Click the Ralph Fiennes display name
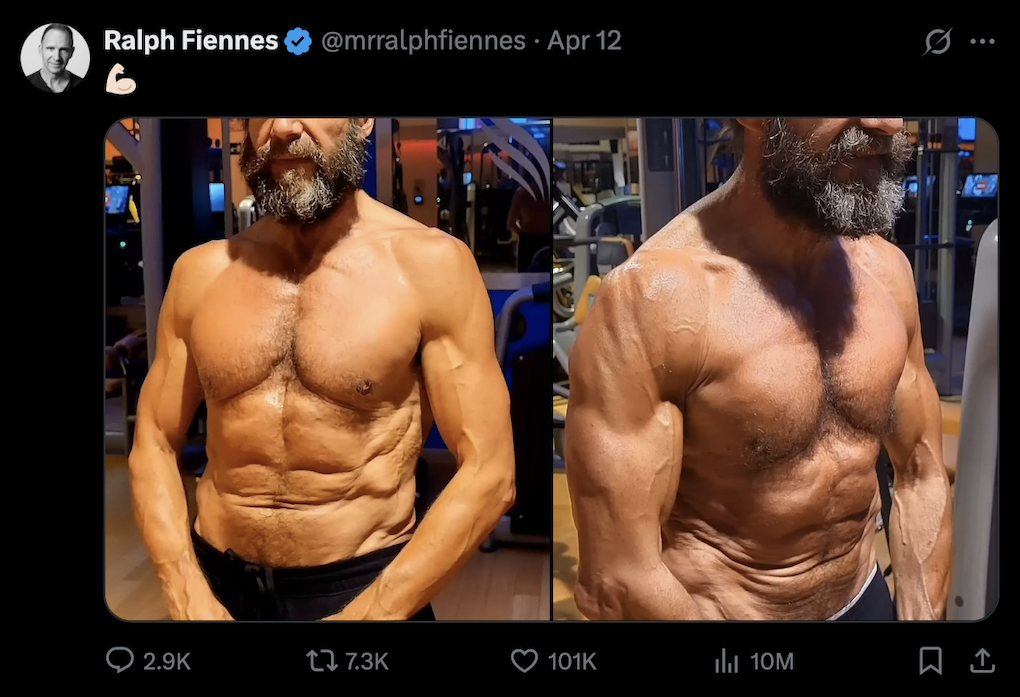The width and height of the screenshot is (1020, 697). pyautogui.click(x=191, y=41)
